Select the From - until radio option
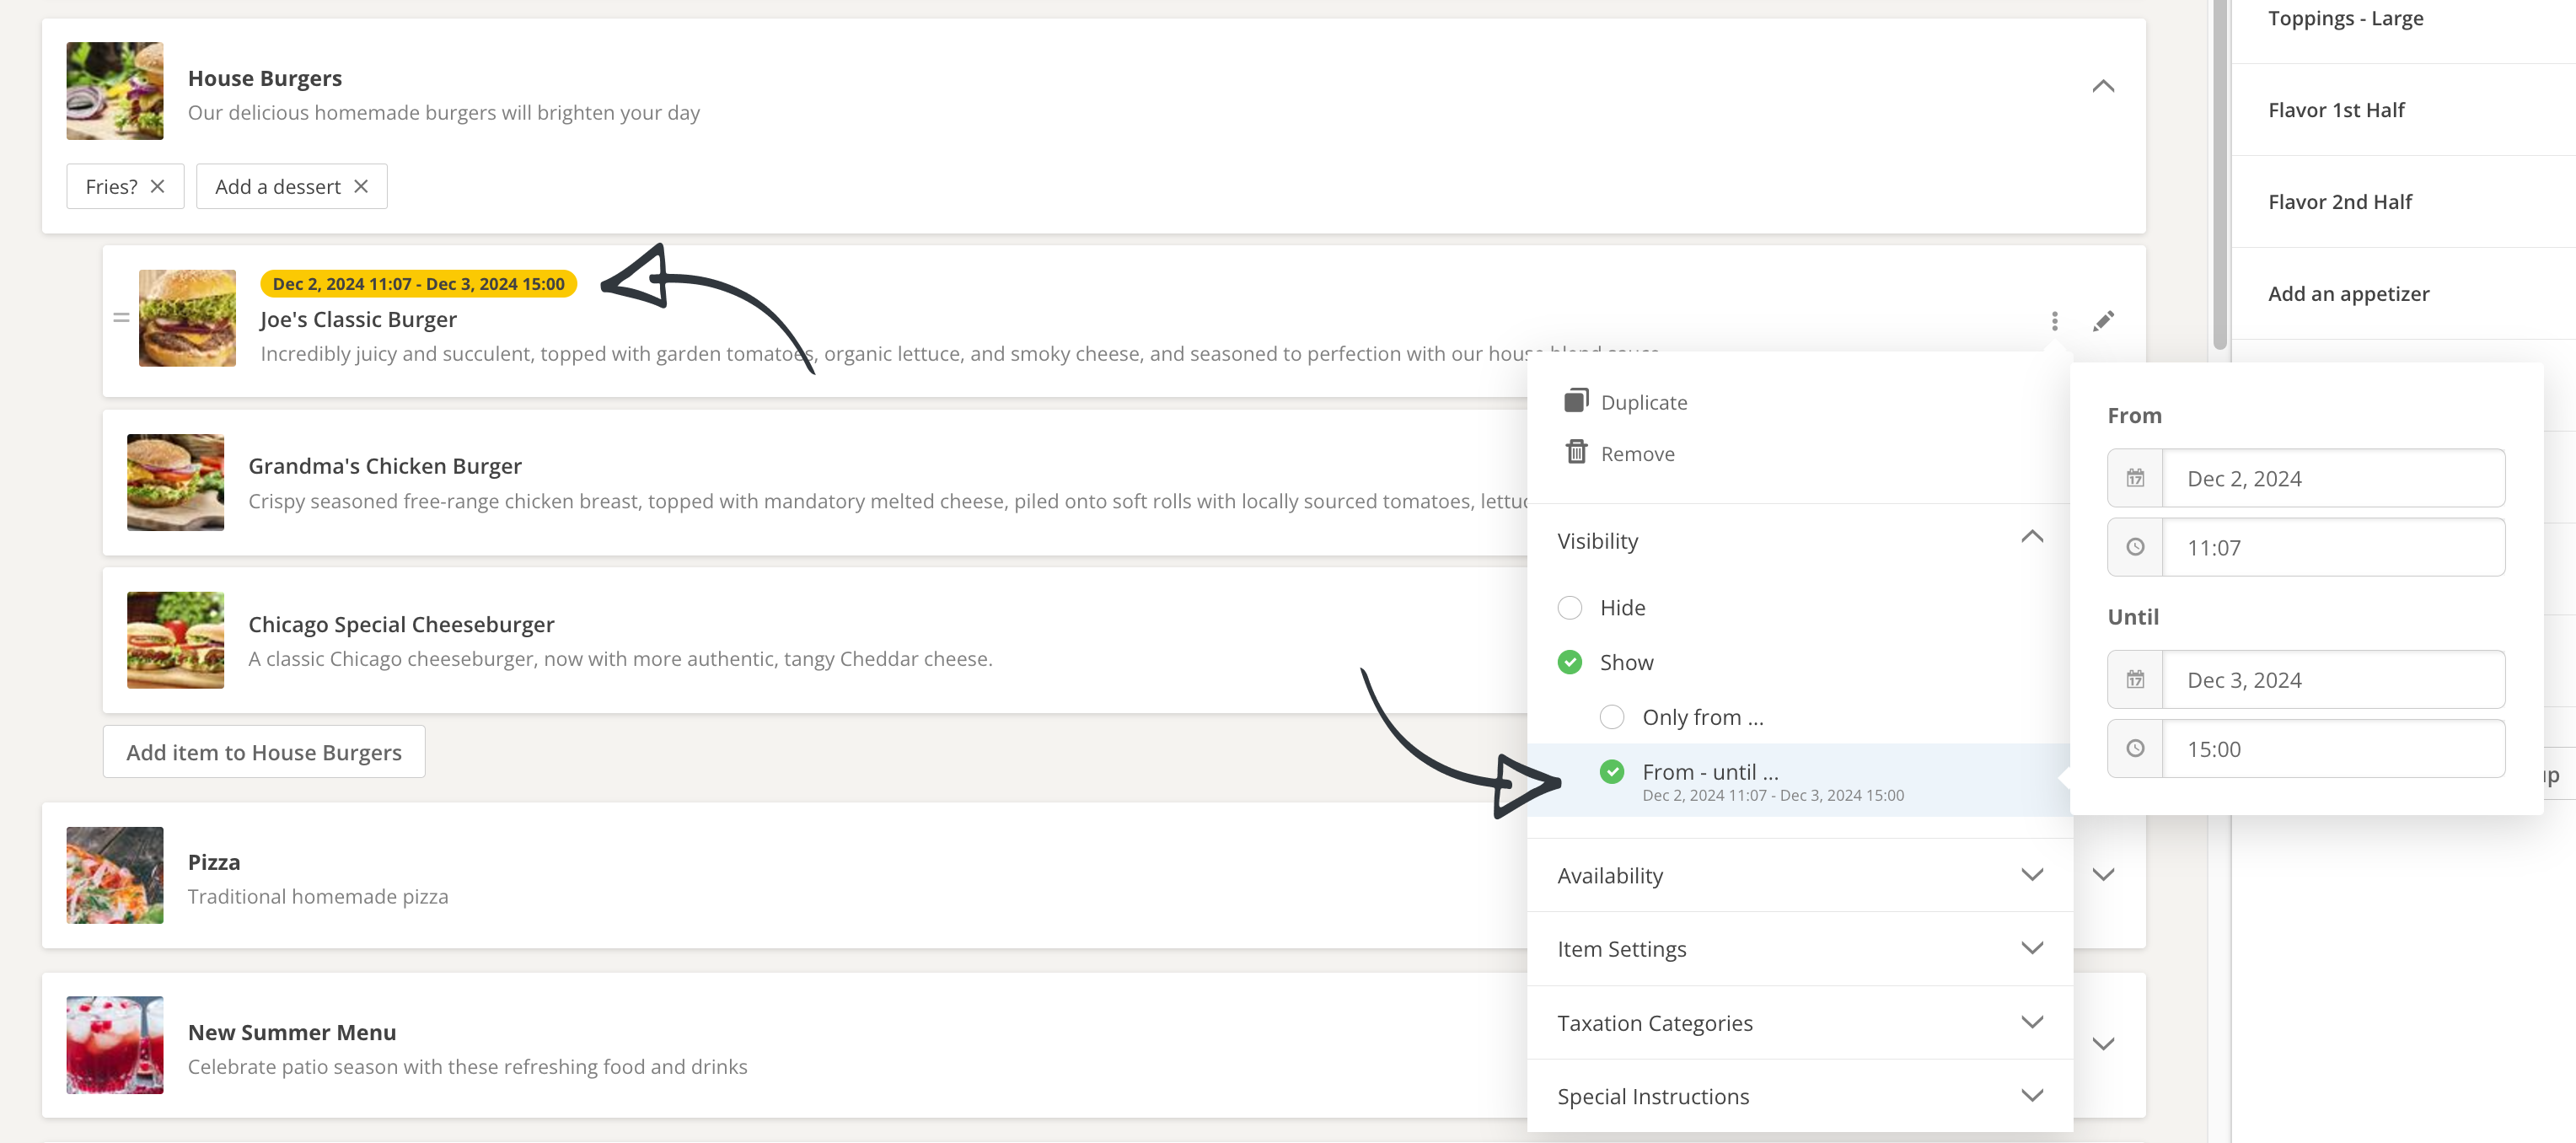 point(1612,772)
